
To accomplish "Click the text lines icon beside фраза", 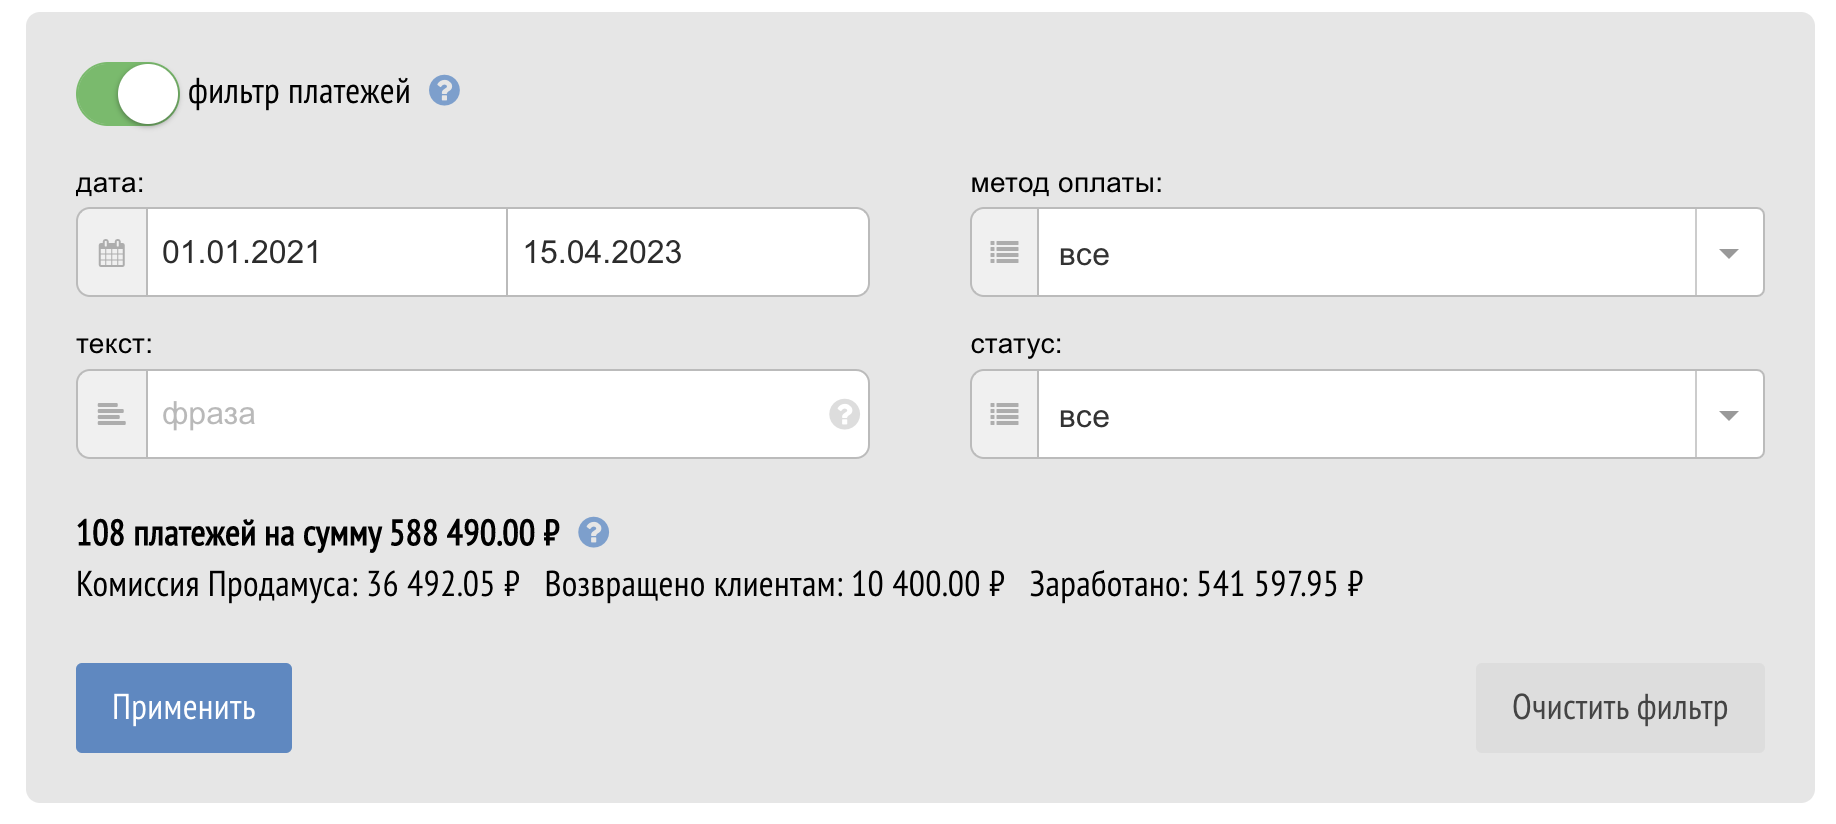I will [x=112, y=414].
